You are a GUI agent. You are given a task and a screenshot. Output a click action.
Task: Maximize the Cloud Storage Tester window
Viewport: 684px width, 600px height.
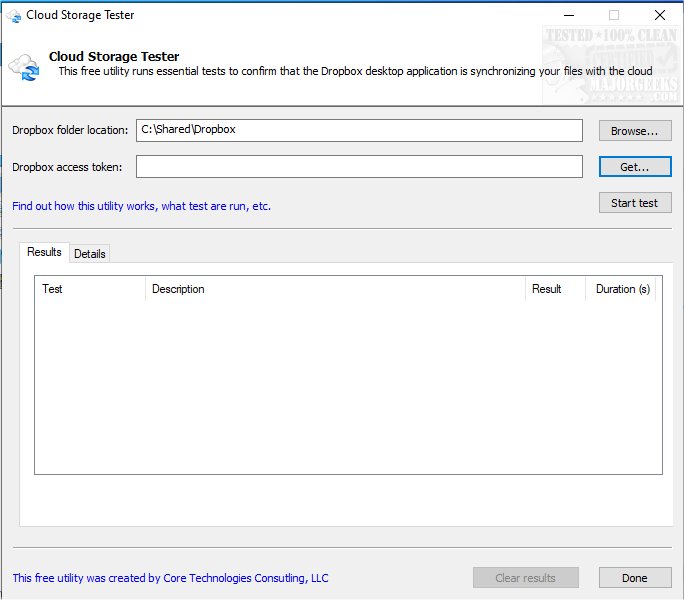[x=614, y=15]
